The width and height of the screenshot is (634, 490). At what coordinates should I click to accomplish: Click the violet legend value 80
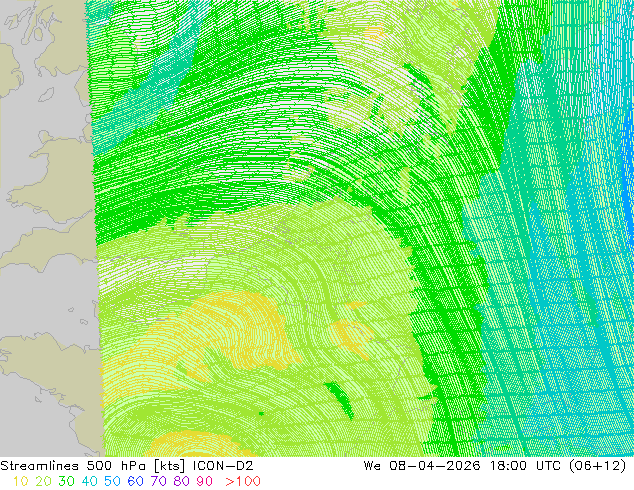[182, 482]
